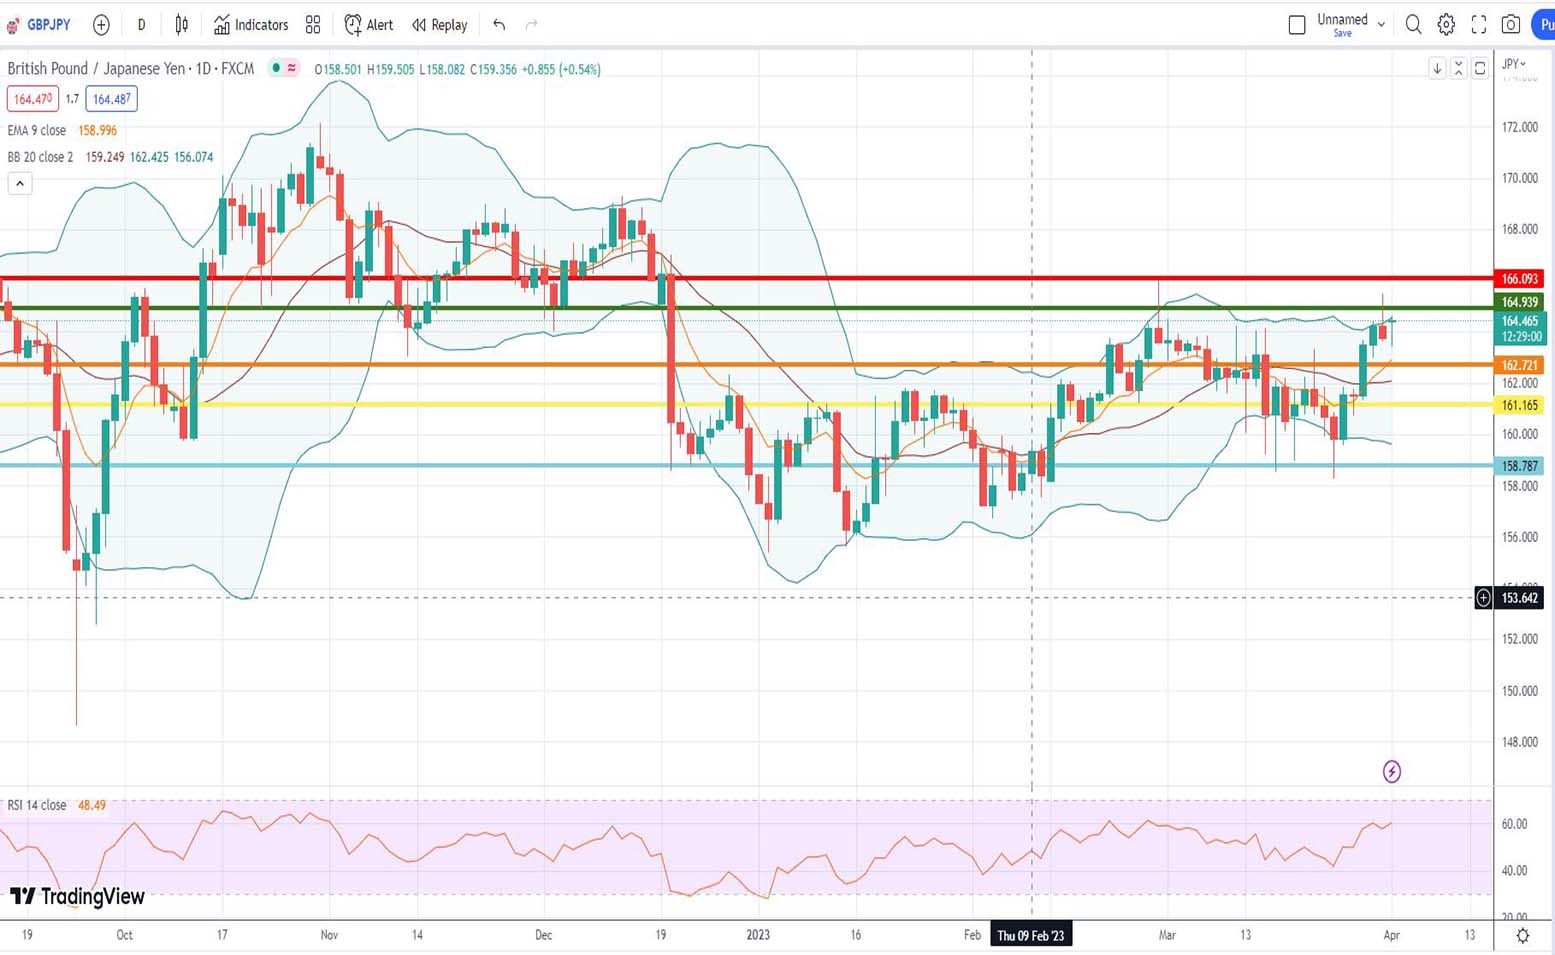The width and height of the screenshot is (1555, 955).
Task: Maximize the chart pane with square icon
Action: 1480,68
